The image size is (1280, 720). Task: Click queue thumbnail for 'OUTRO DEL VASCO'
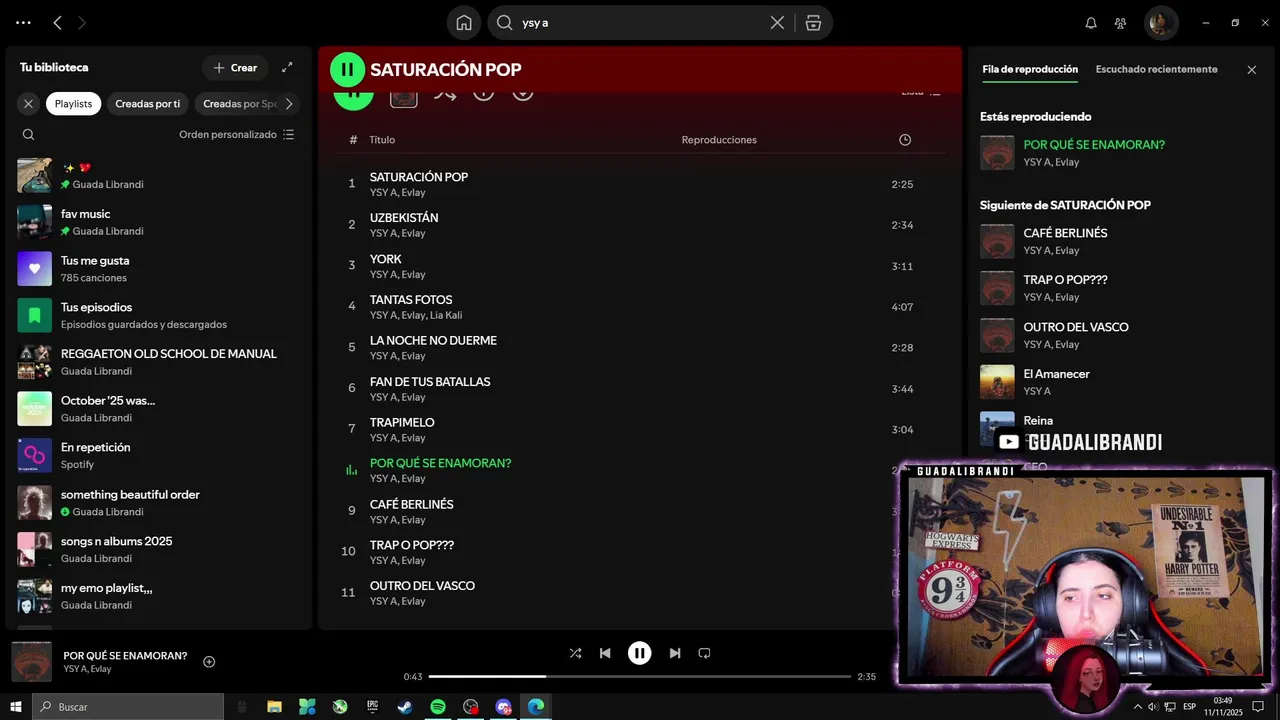(x=997, y=335)
